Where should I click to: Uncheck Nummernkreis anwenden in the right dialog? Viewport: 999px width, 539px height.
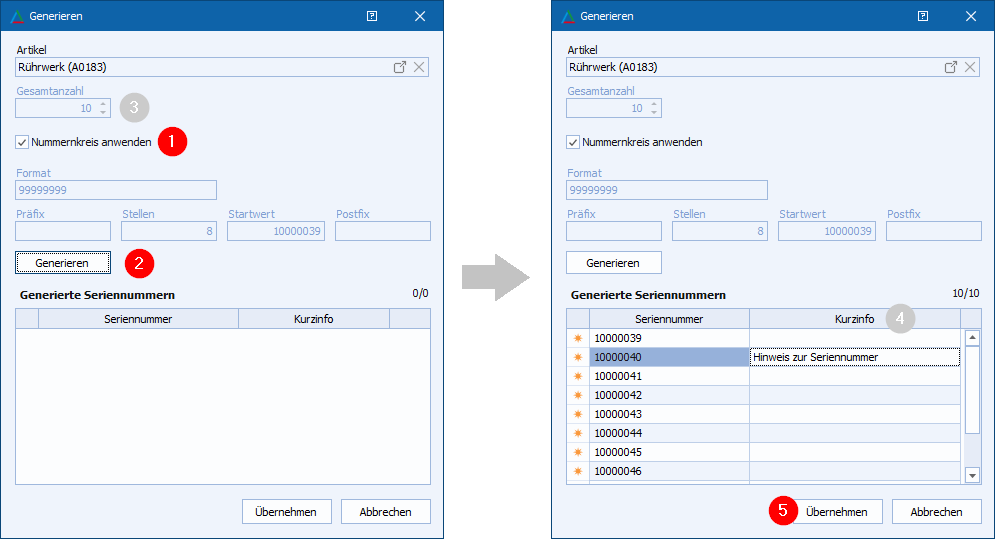pos(574,142)
